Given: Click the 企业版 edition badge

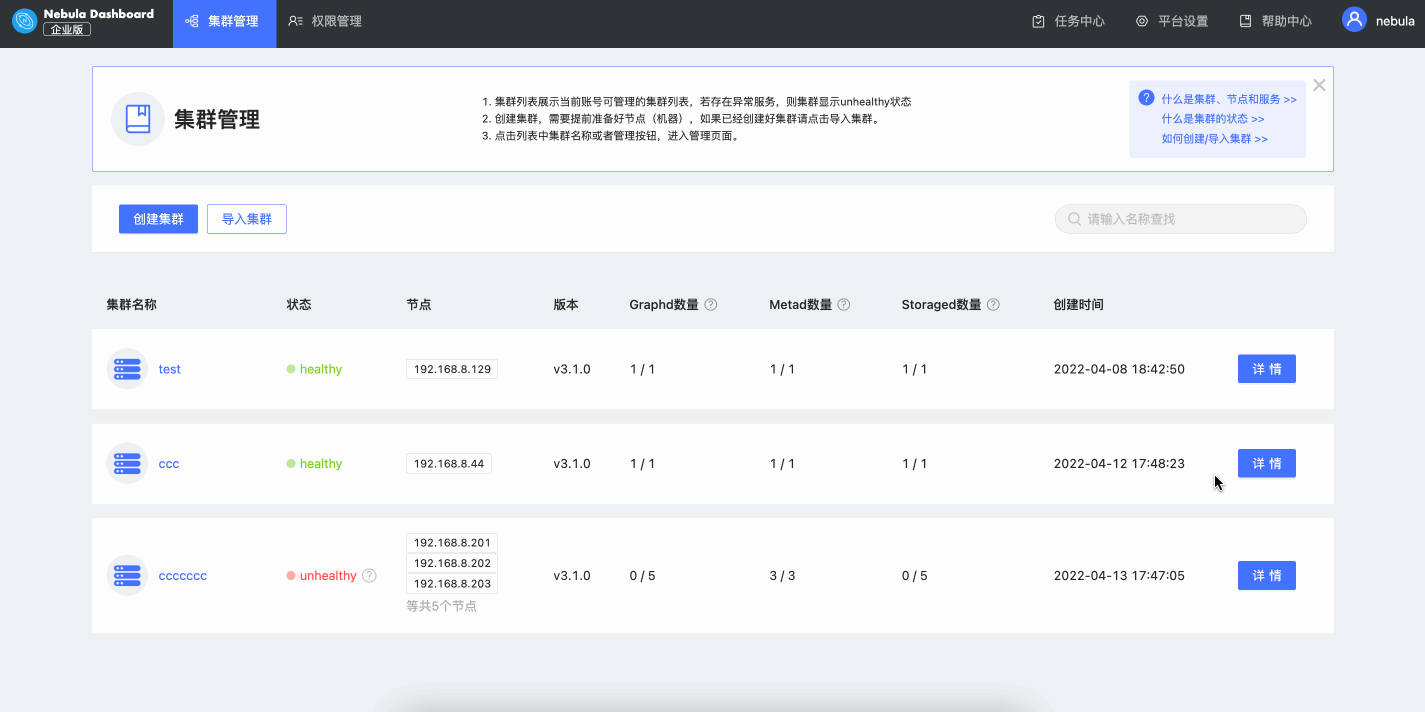Looking at the screenshot, I should pyautogui.click(x=67, y=29).
